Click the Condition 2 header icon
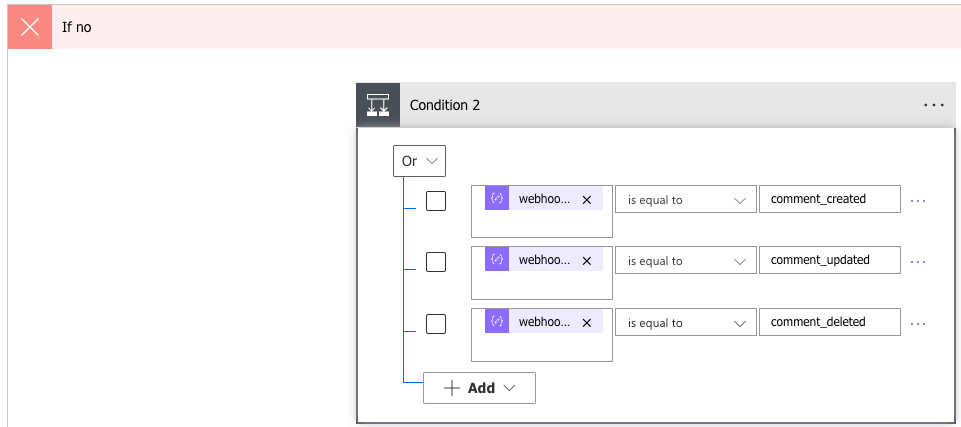The width and height of the screenshot is (961, 427). pos(378,105)
